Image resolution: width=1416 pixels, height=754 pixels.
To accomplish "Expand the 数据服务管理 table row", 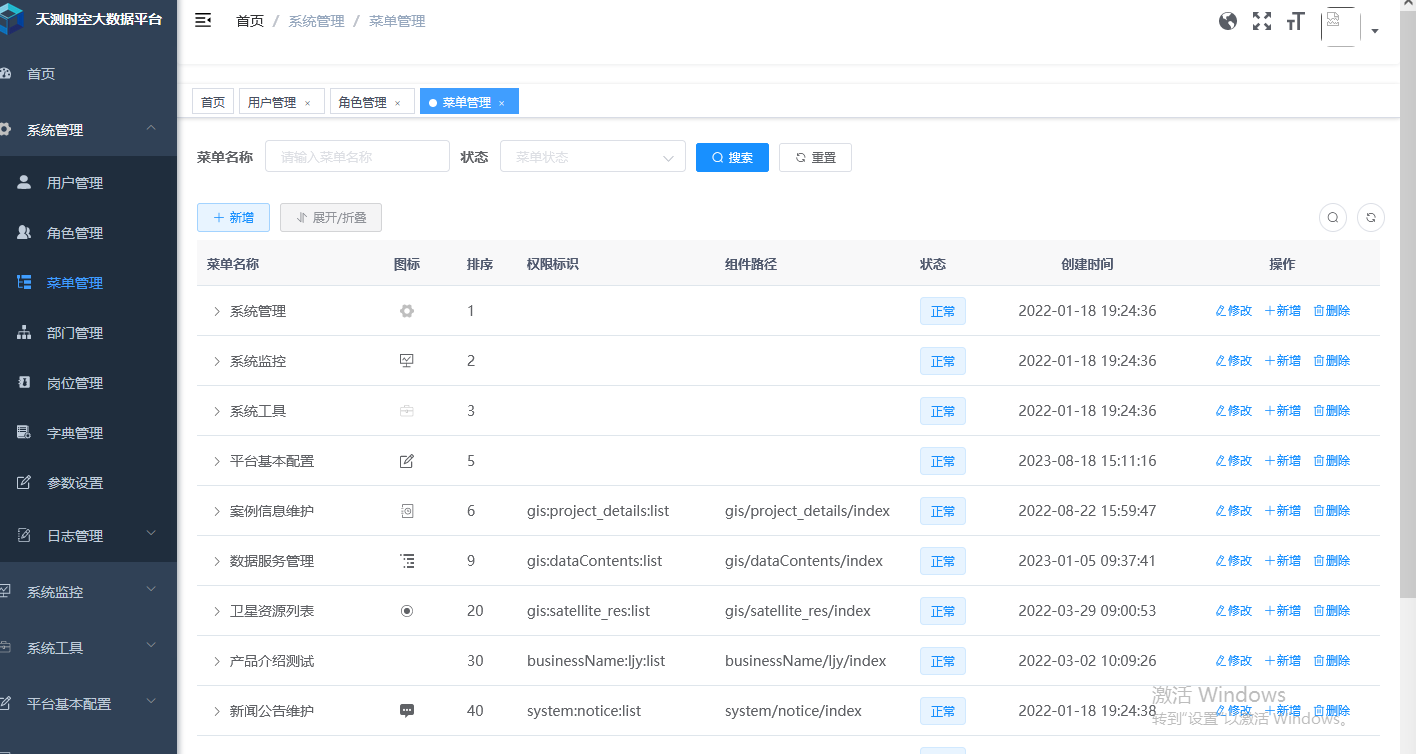I will (217, 561).
